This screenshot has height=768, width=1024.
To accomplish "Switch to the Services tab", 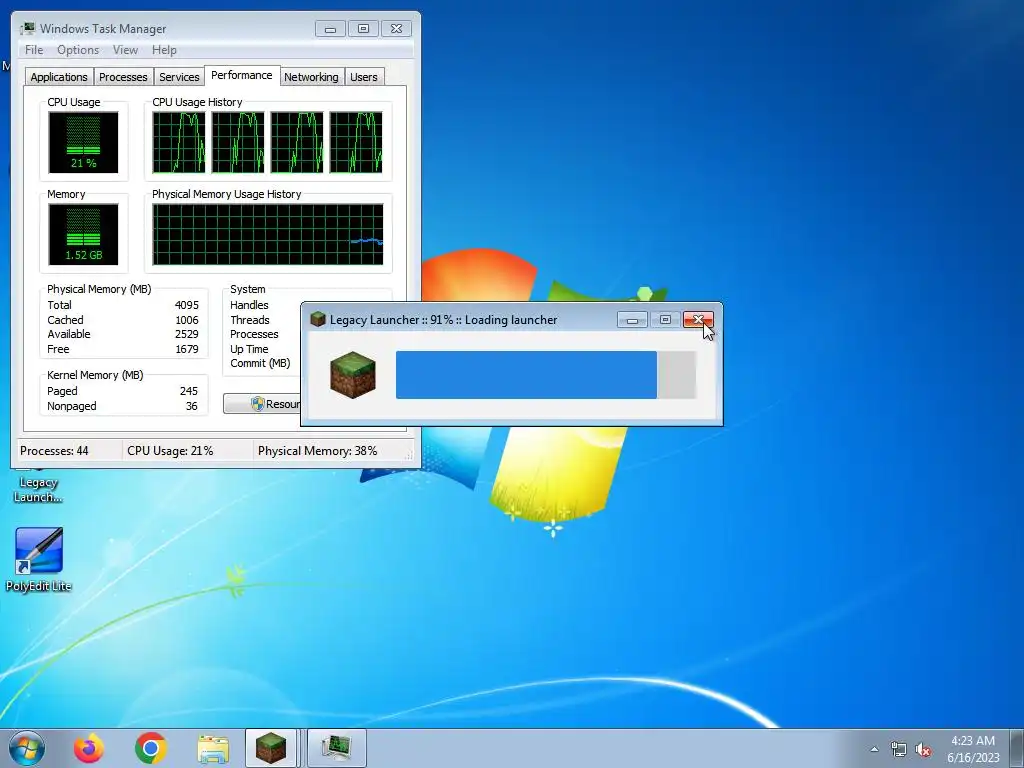I will (x=179, y=77).
